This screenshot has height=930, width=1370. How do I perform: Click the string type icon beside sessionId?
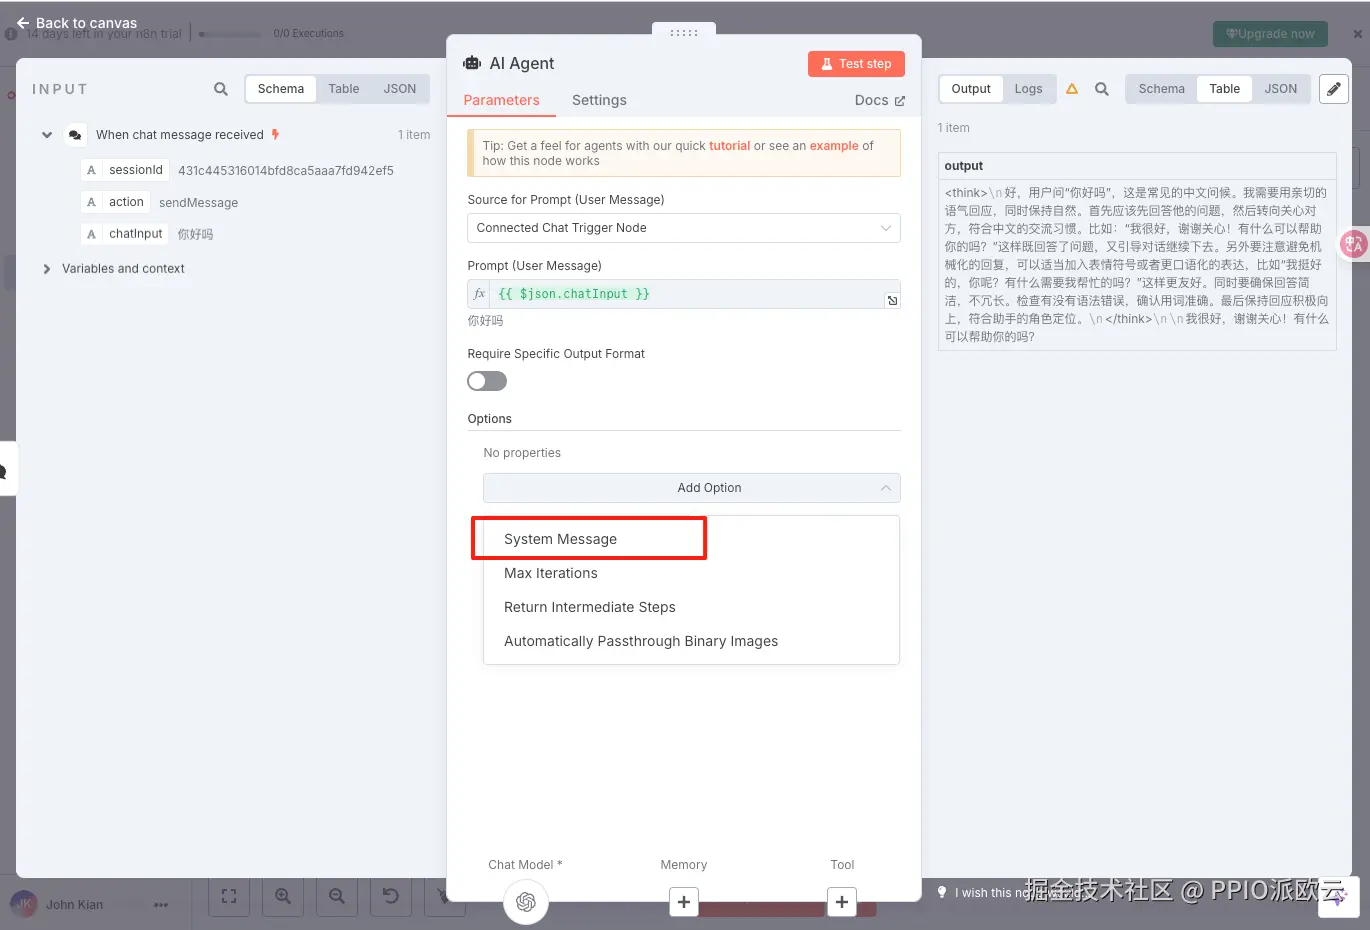pos(92,170)
